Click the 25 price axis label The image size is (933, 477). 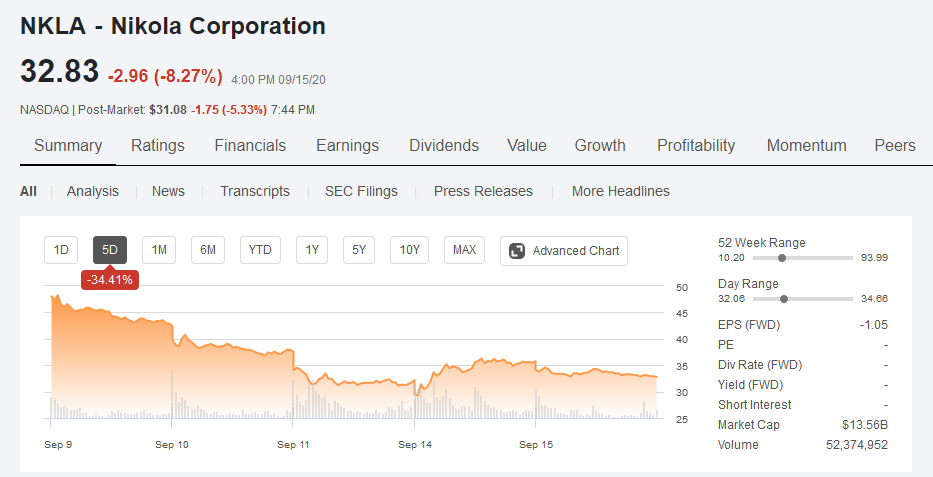[682, 419]
